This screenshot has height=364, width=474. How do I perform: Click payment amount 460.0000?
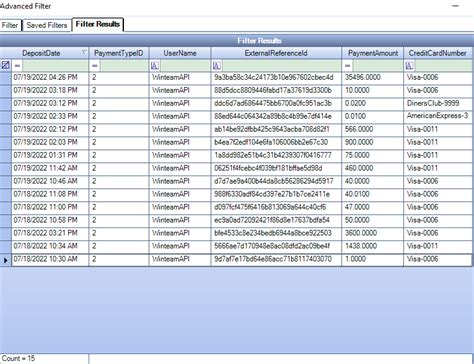coord(373,168)
